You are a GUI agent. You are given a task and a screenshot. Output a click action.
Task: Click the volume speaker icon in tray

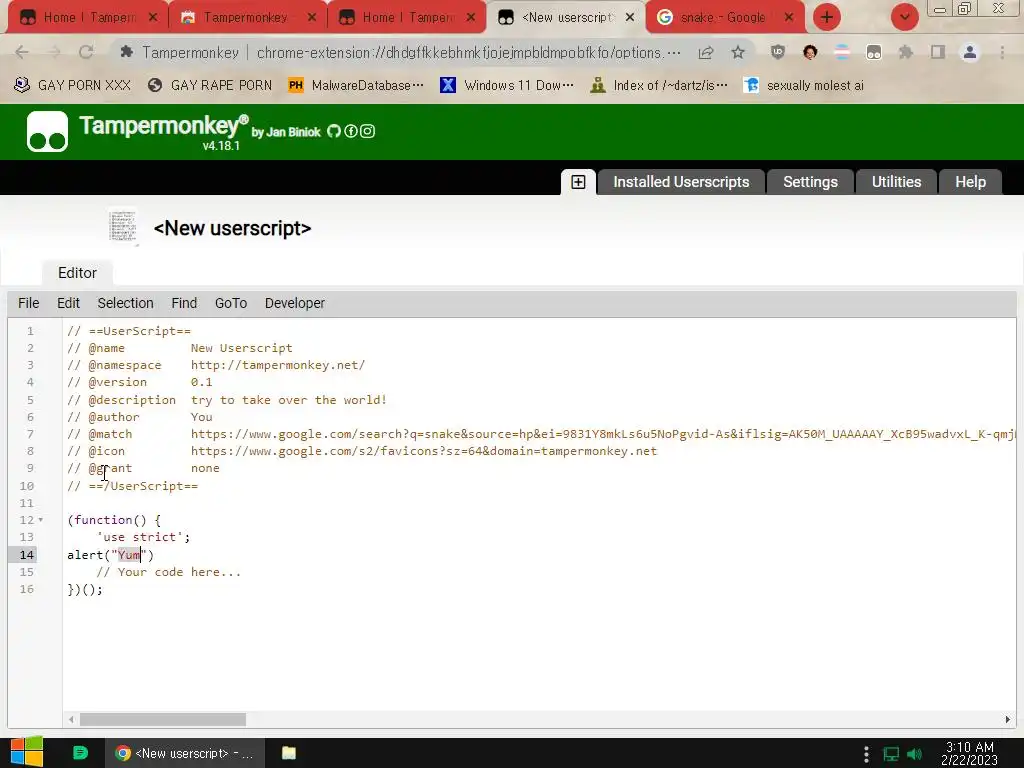click(915, 755)
